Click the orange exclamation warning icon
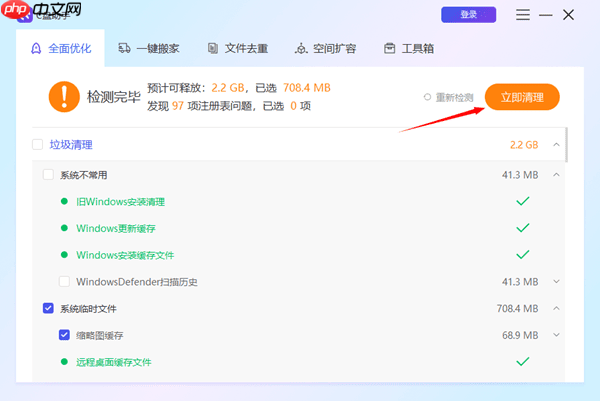Screen dimensions: 600x401 coord(64,96)
